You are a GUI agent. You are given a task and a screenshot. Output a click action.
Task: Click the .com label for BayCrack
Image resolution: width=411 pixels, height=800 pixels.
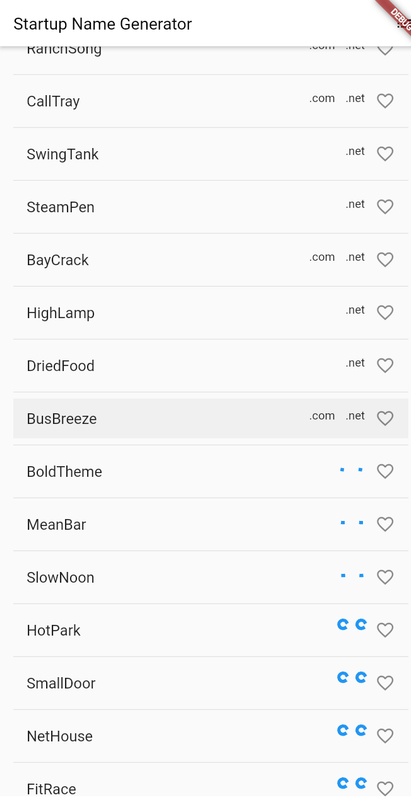(322, 257)
